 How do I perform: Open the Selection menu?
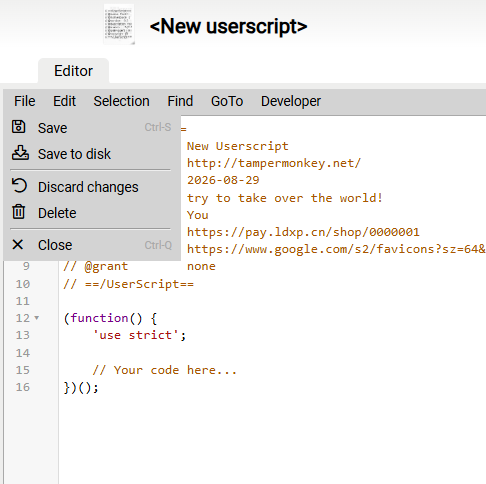tap(121, 101)
